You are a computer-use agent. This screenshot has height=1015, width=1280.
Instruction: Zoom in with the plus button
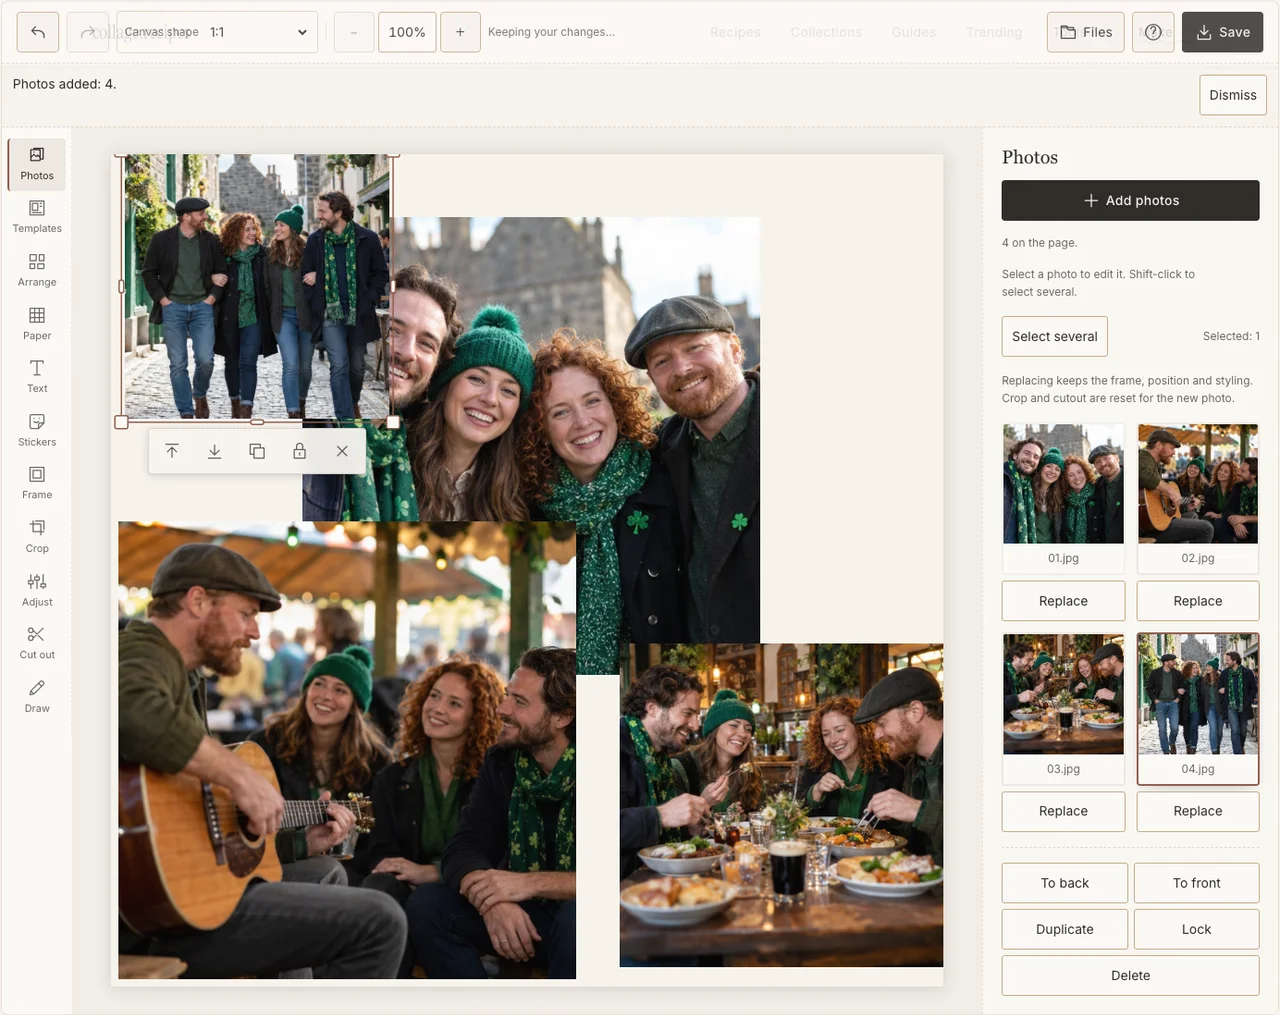click(460, 32)
